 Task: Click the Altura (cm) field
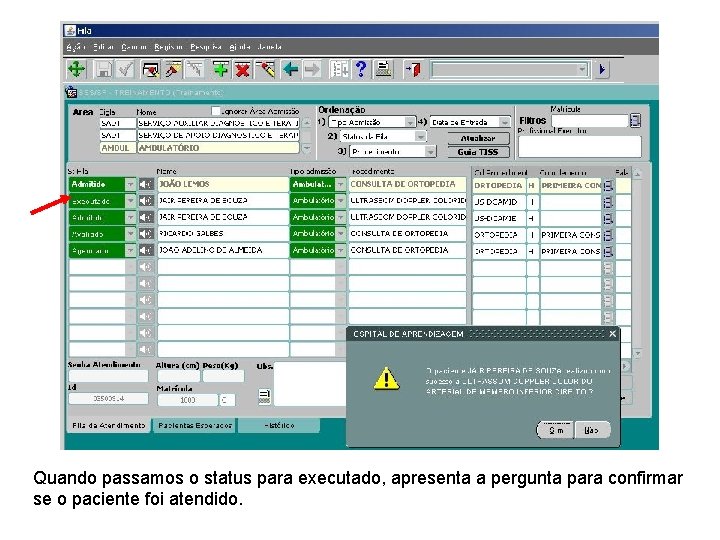click(x=178, y=376)
